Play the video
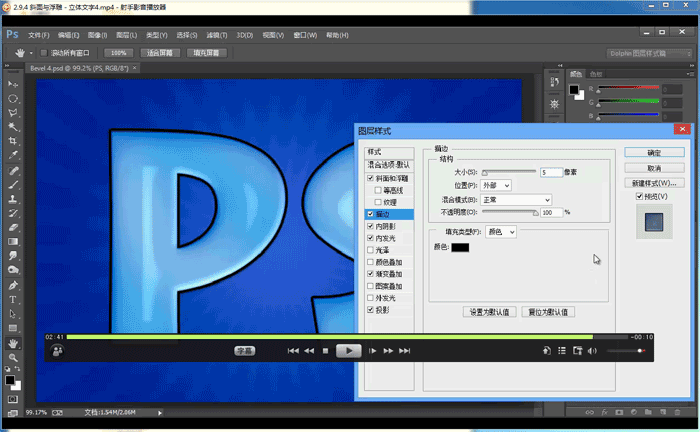The height and width of the screenshot is (432, 700). pos(348,351)
